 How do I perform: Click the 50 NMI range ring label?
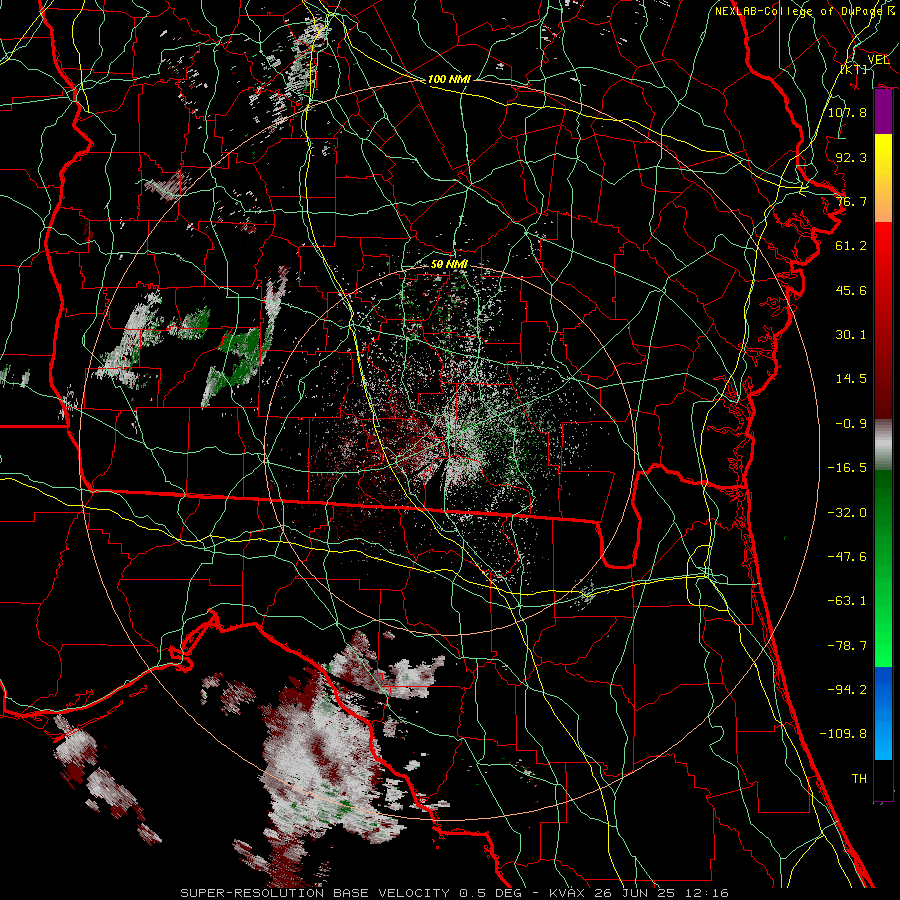click(x=449, y=265)
